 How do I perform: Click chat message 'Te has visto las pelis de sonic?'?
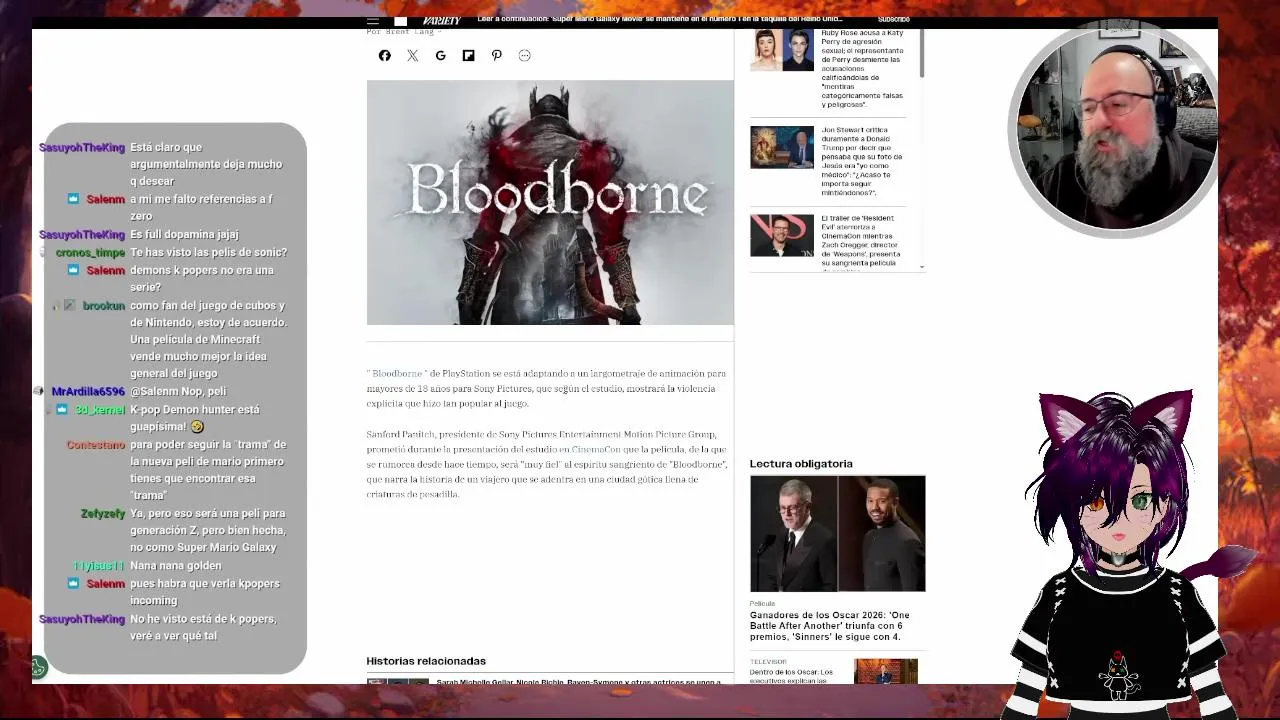point(208,252)
